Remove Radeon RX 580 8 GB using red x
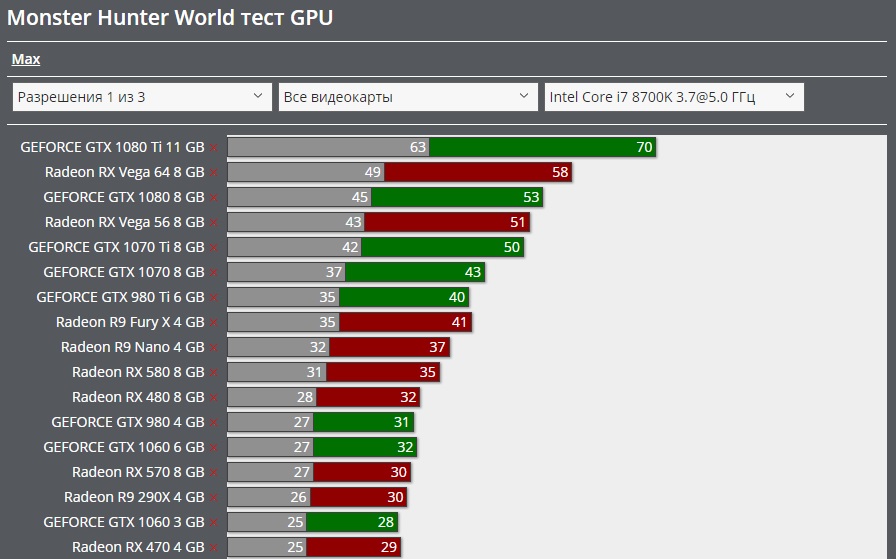This screenshot has width=896, height=559. tap(214, 373)
